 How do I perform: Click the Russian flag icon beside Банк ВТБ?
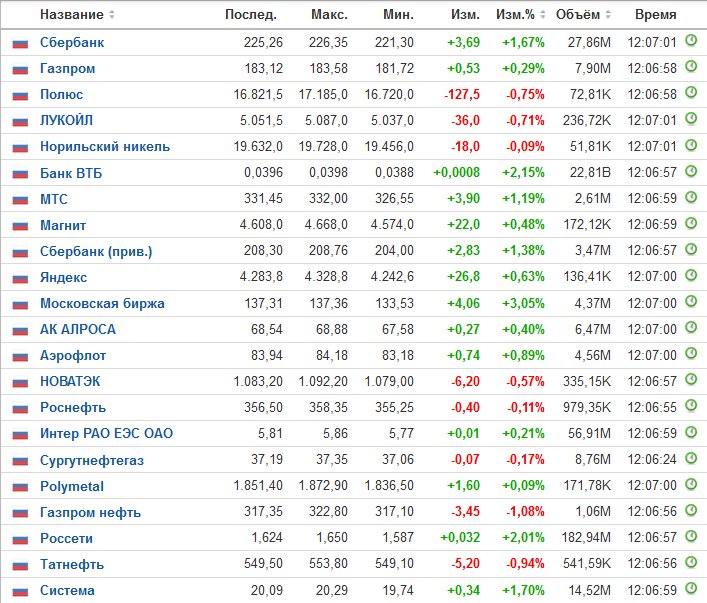[x=20, y=174]
